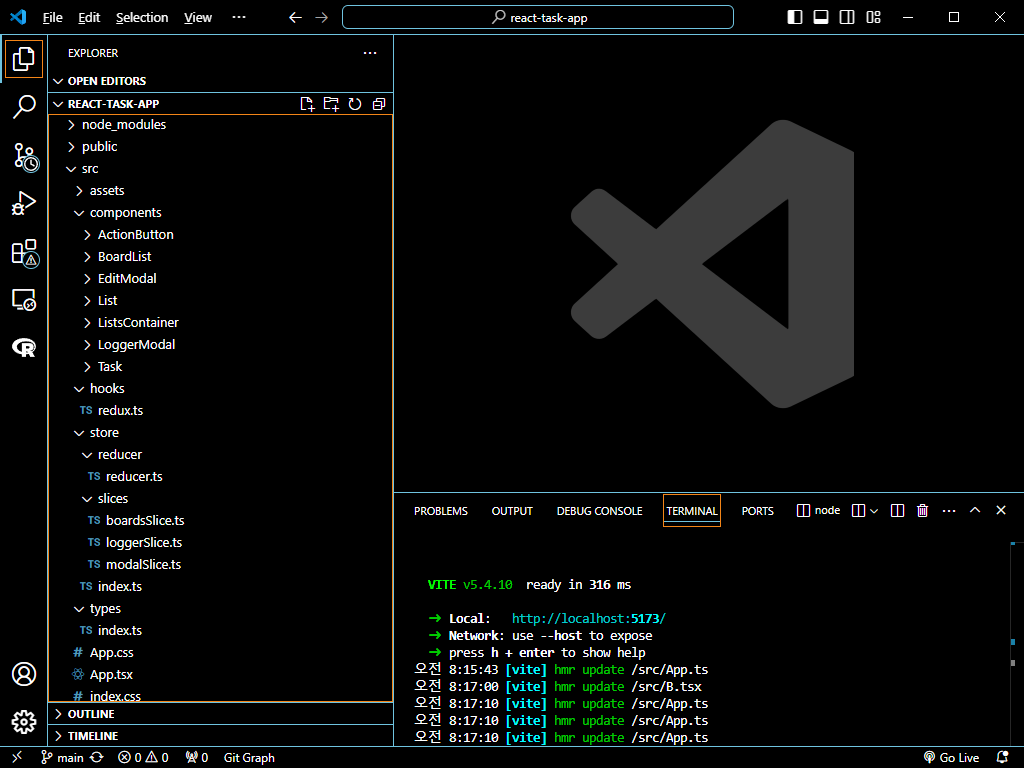Open the Accounts menu

point(24,674)
